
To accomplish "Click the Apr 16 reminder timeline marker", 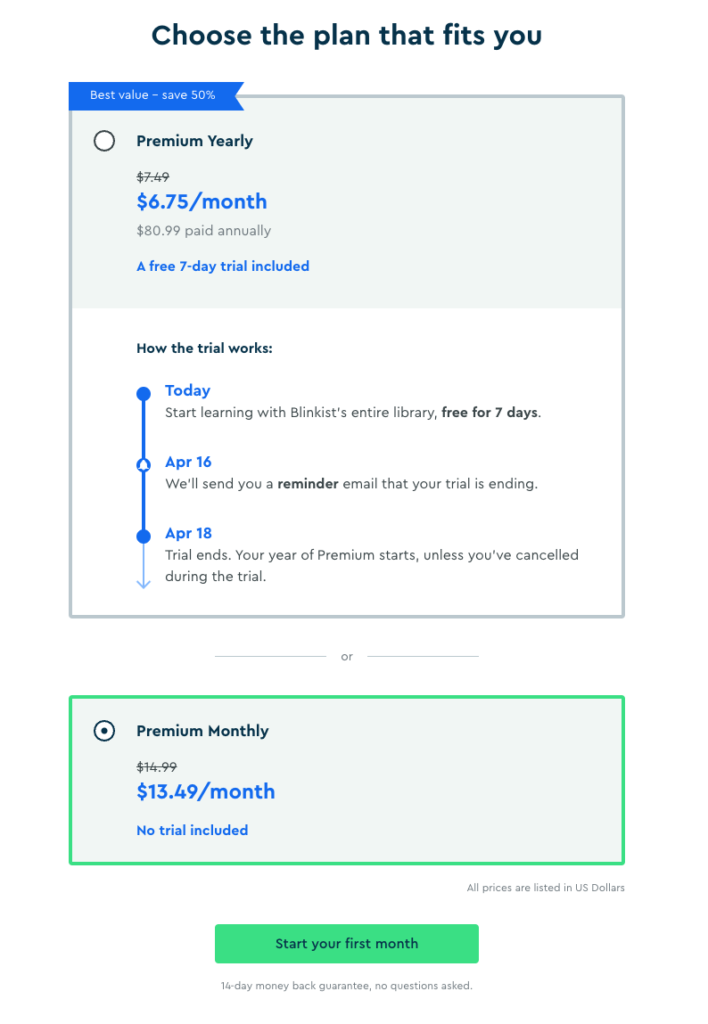I will click(143, 464).
